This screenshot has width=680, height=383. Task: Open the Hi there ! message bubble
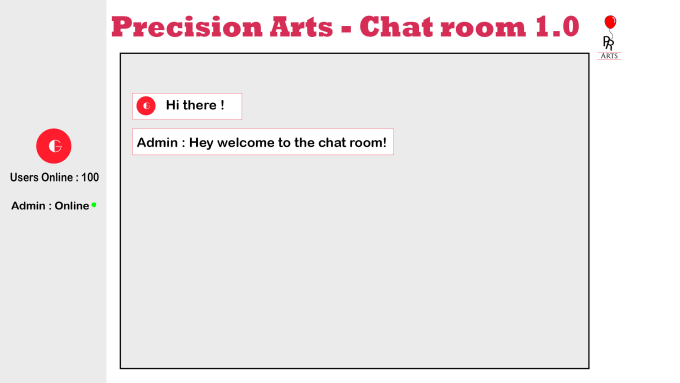tap(187, 106)
